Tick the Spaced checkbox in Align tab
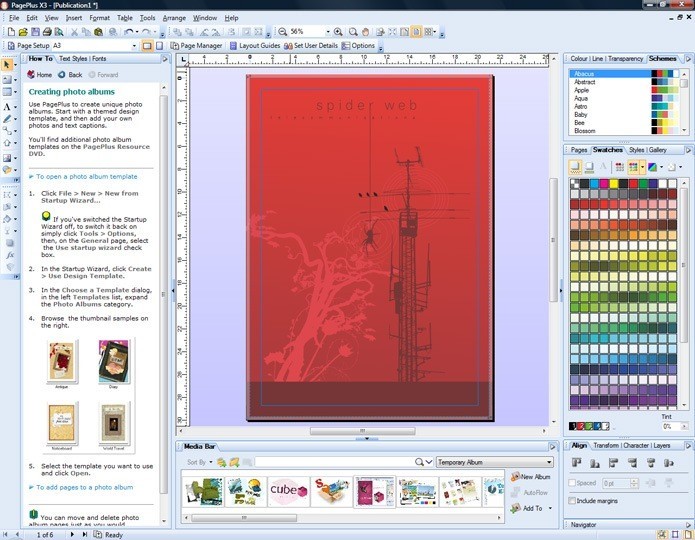Screen dimensions: 695x540 572,483
